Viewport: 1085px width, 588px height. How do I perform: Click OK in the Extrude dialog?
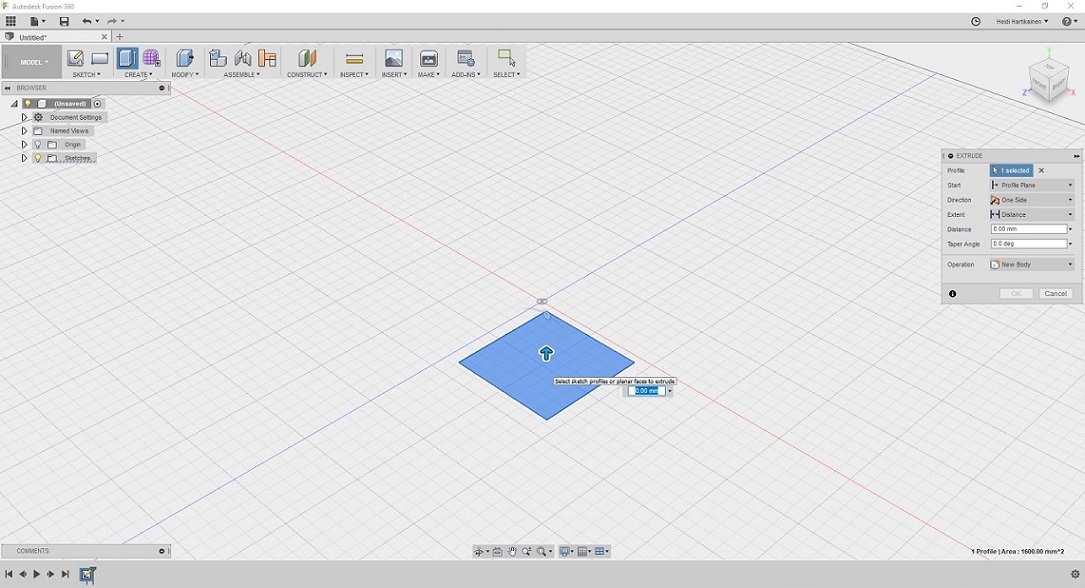(1016, 294)
